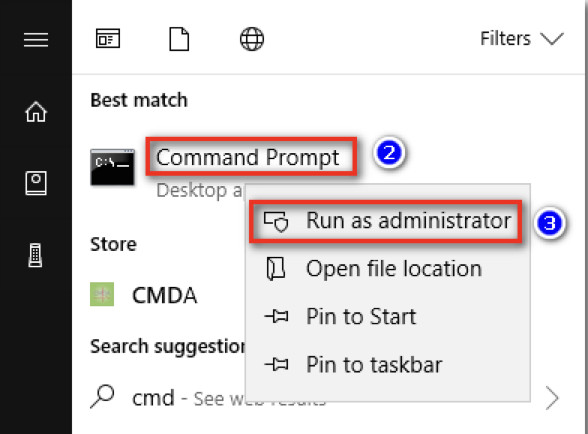Open the hamburger menu in the sidebar
The width and height of the screenshot is (588, 434).
pos(36,39)
